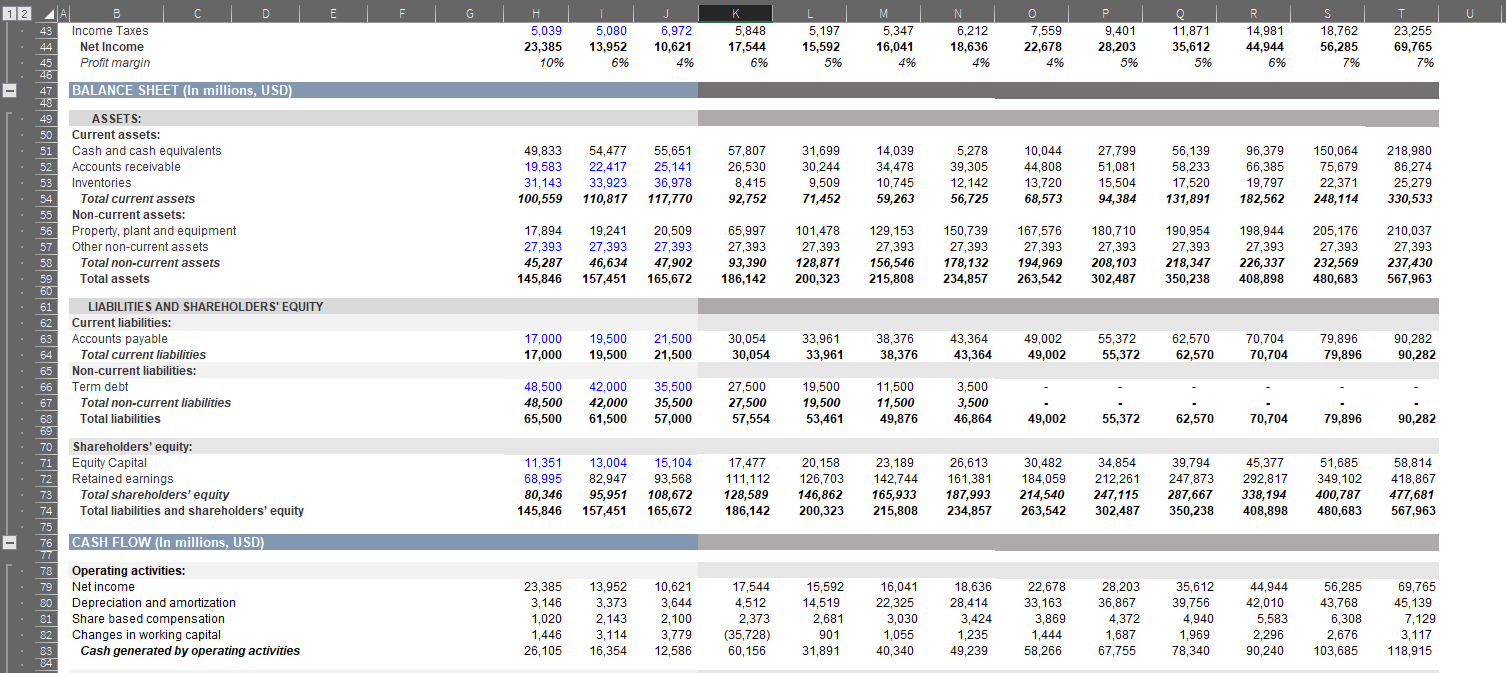
Task: Select Total liabilities and shareholders' equity label
Action: pyautogui.click(x=192, y=511)
